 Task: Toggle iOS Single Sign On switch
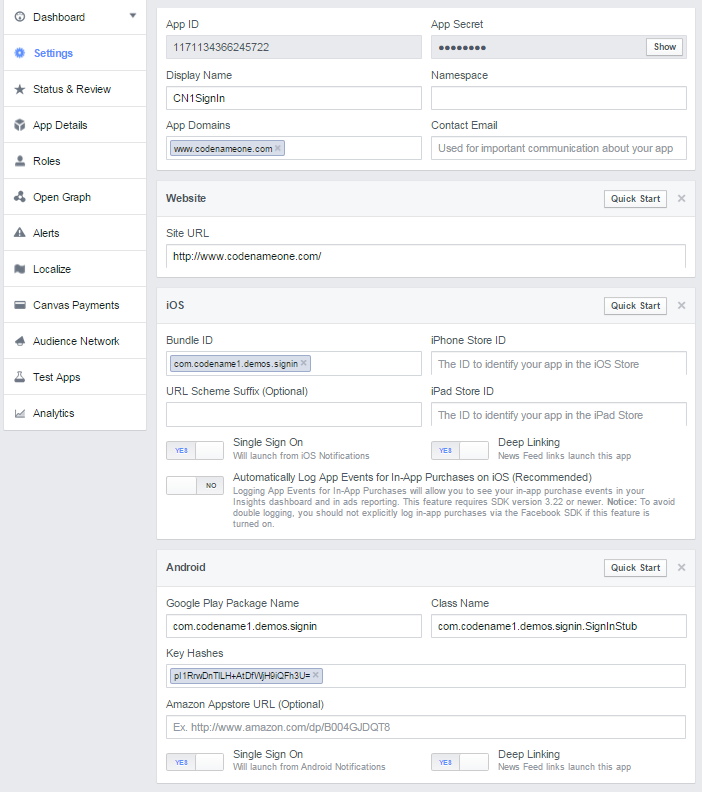195,450
